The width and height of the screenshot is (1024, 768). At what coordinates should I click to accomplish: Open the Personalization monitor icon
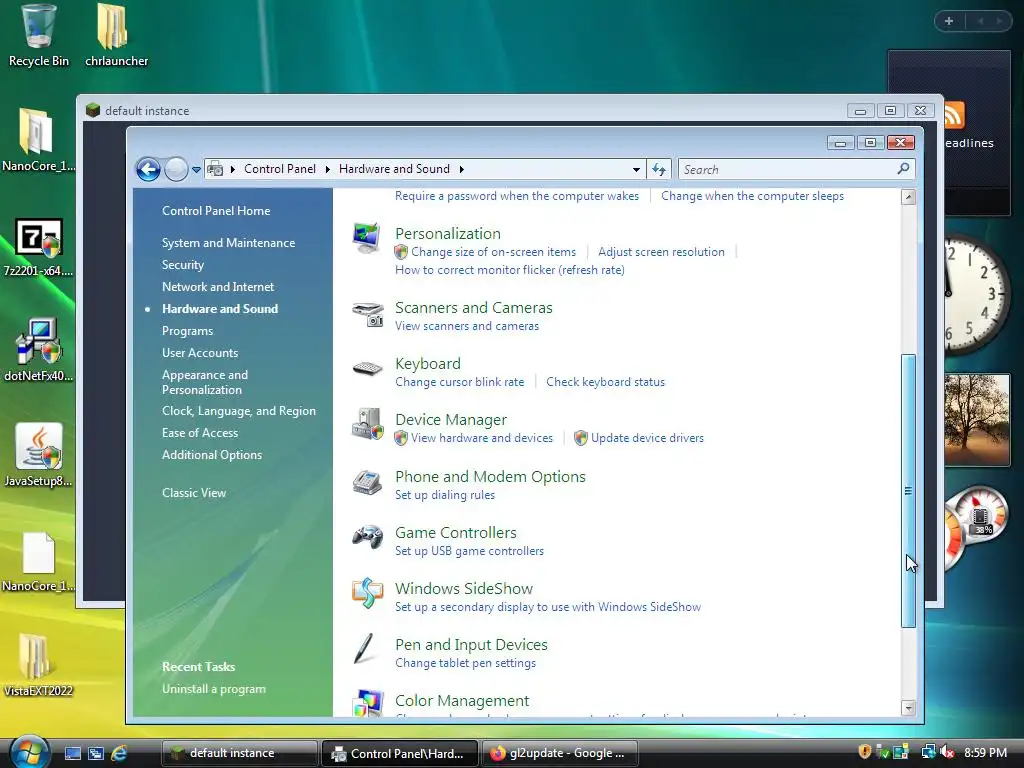(x=366, y=238)
